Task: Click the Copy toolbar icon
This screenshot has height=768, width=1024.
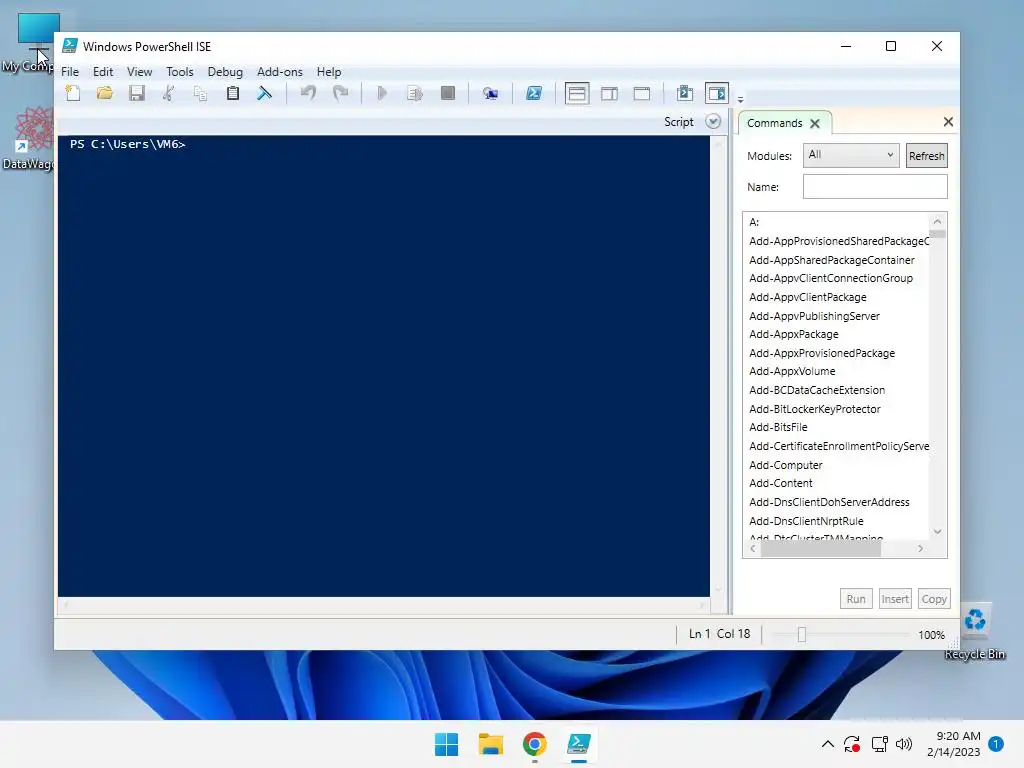Action: [x=200, y=93]
